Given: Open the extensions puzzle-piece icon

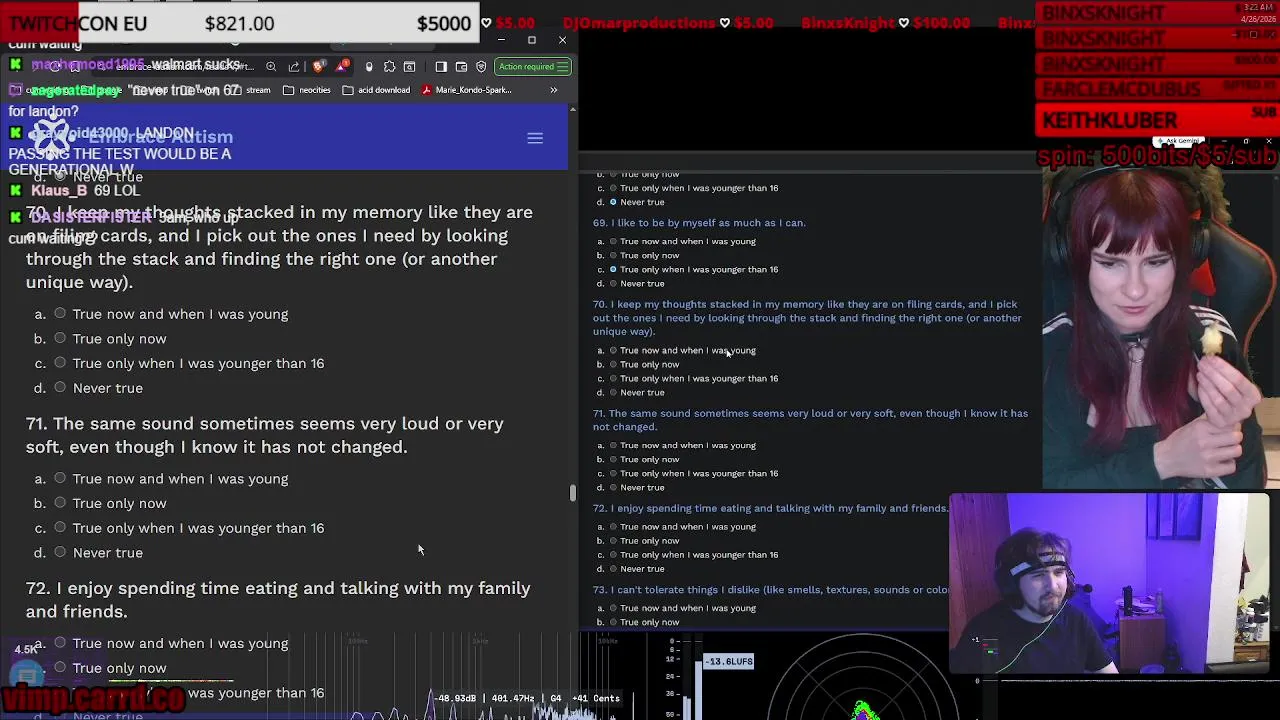Looking at the screenshot, I should point(389,67).
